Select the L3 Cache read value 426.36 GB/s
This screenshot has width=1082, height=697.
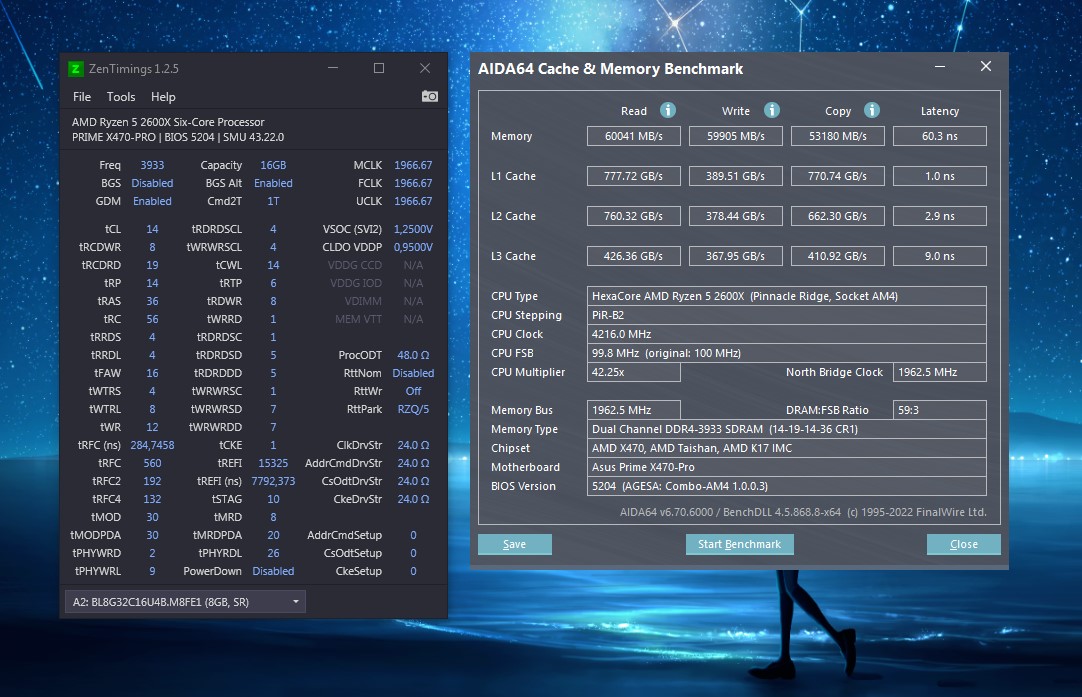pyautogui.click(x=633, y=256)
